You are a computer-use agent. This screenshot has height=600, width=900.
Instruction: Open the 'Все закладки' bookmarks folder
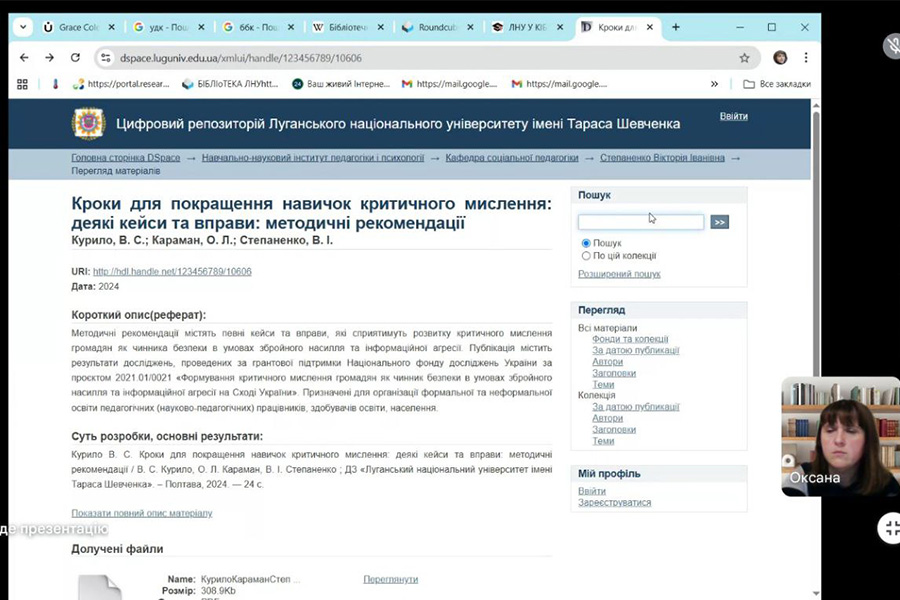point(776,84)
